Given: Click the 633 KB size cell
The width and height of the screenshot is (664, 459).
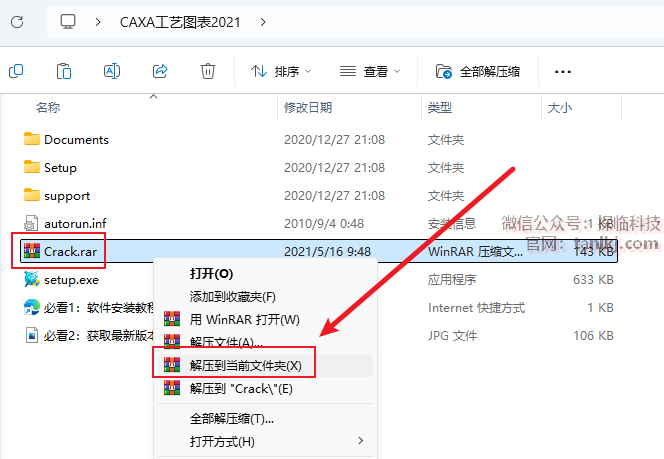Looking at the screenshot, I should (x=593, y=279).
